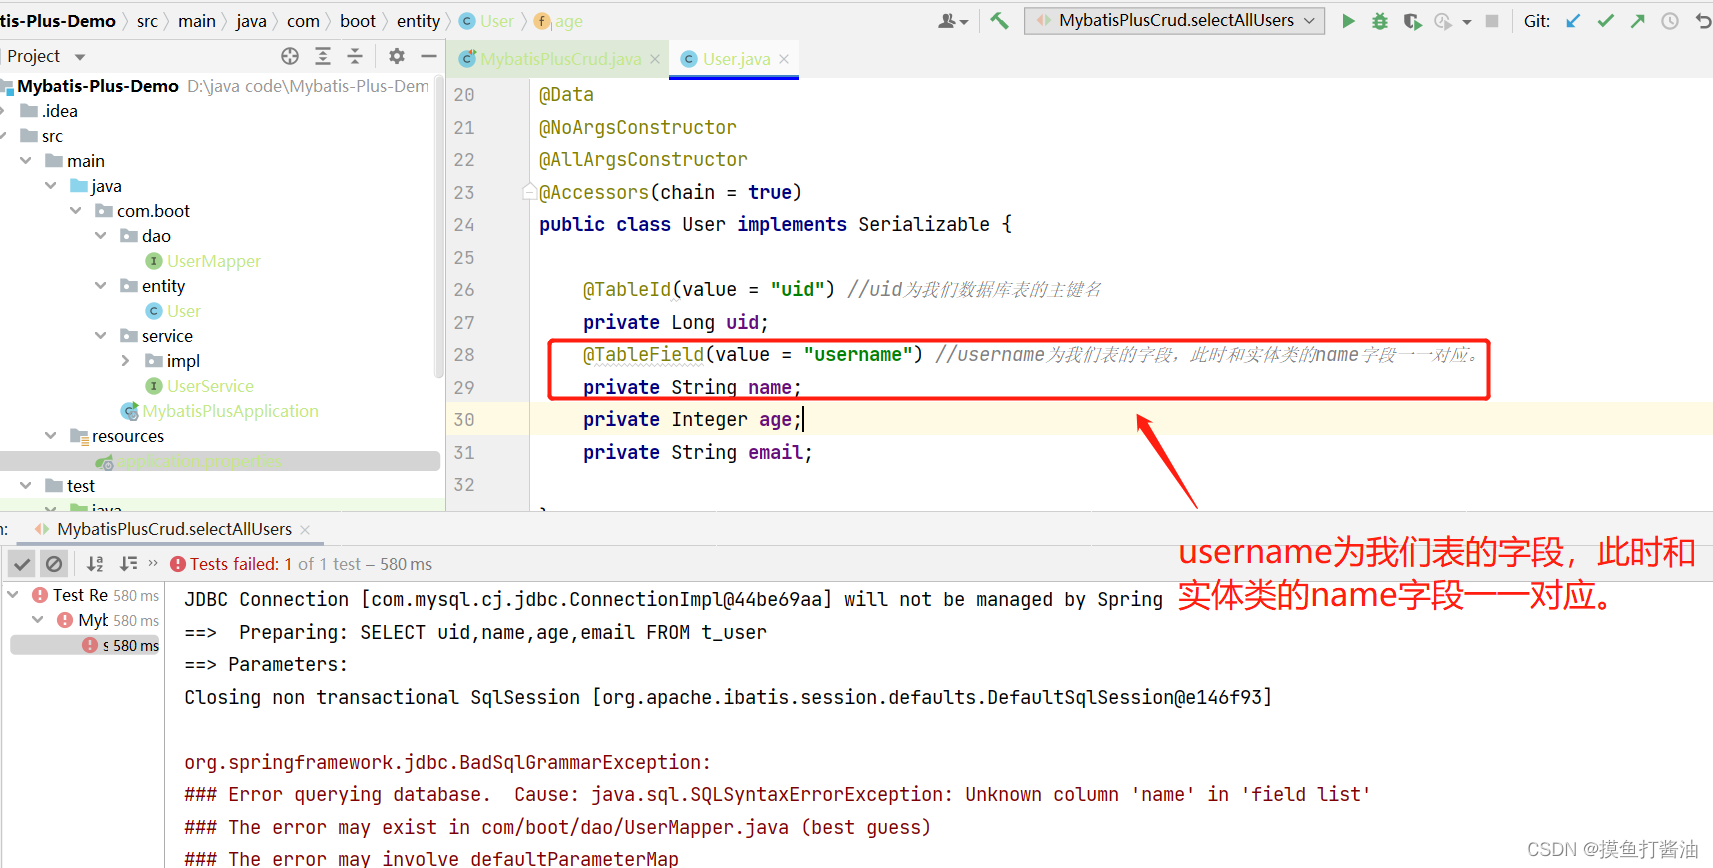The height and width of the screenshot is (868, 1713).
Task: Open User class in project tree
Action: tap(174, 311)
